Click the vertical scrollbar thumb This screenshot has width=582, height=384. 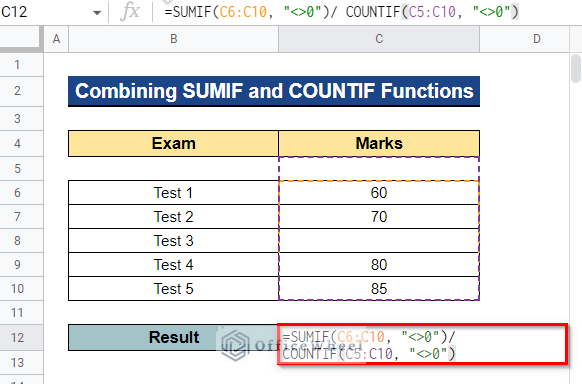pyautogui.click(x=576, y=69)
